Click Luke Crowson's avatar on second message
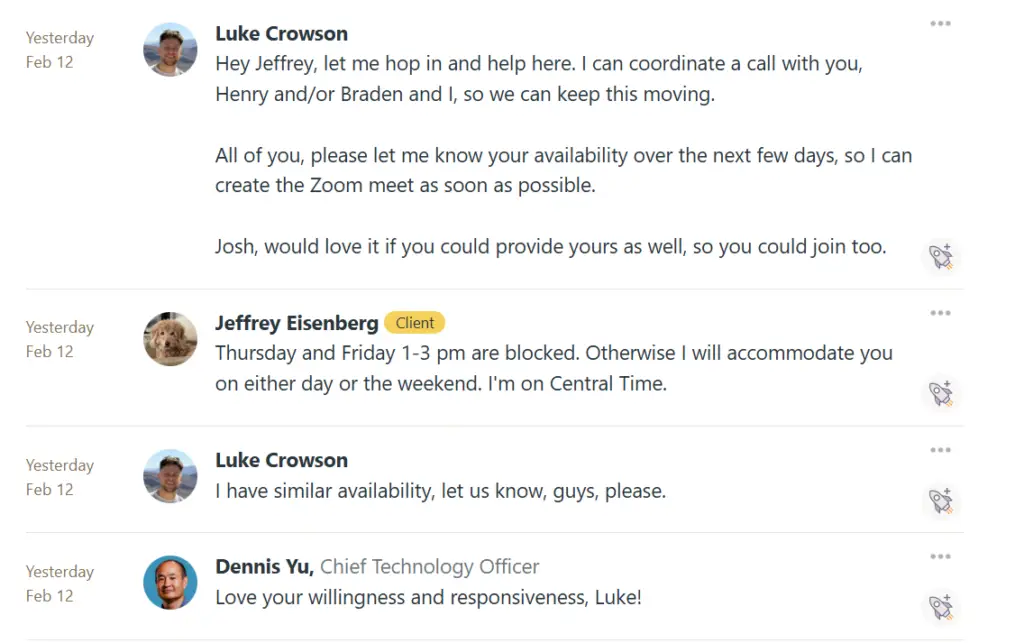 170,476
